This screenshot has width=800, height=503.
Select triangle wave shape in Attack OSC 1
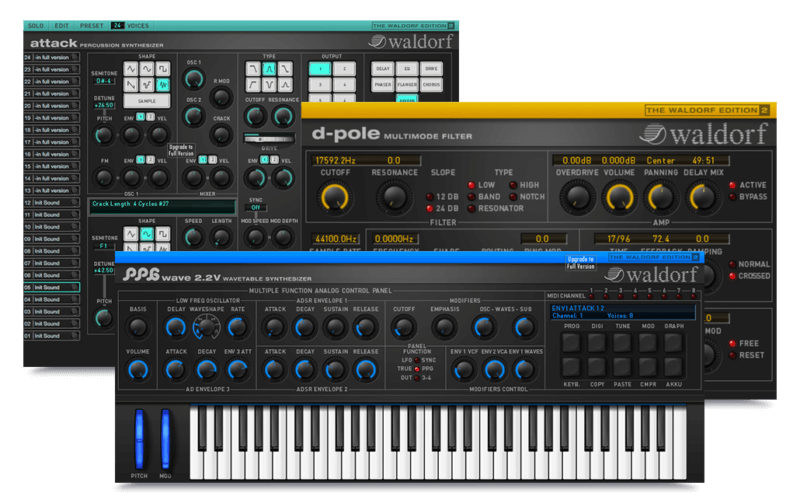[131, 68]
